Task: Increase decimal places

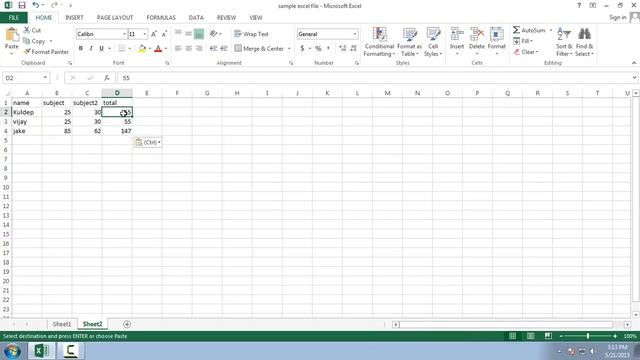Action: coord(342,49)
